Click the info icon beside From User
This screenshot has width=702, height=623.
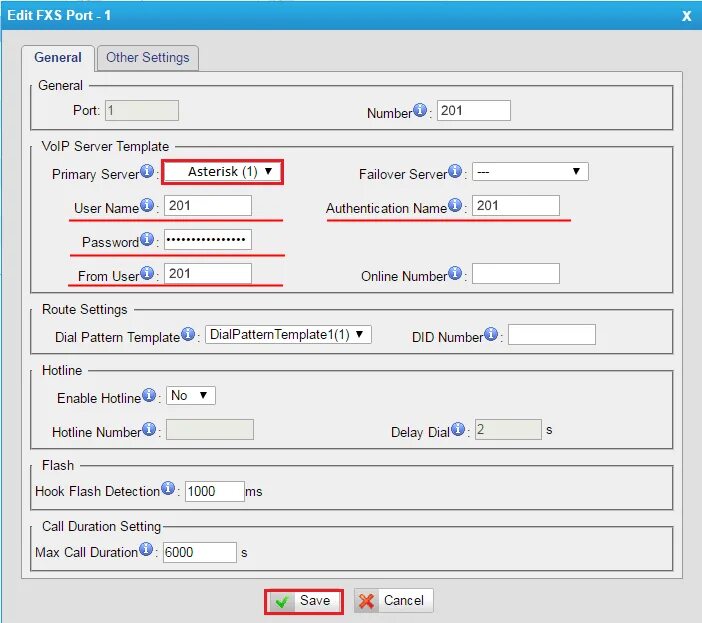pyautogui.click(x=147, y=273)
